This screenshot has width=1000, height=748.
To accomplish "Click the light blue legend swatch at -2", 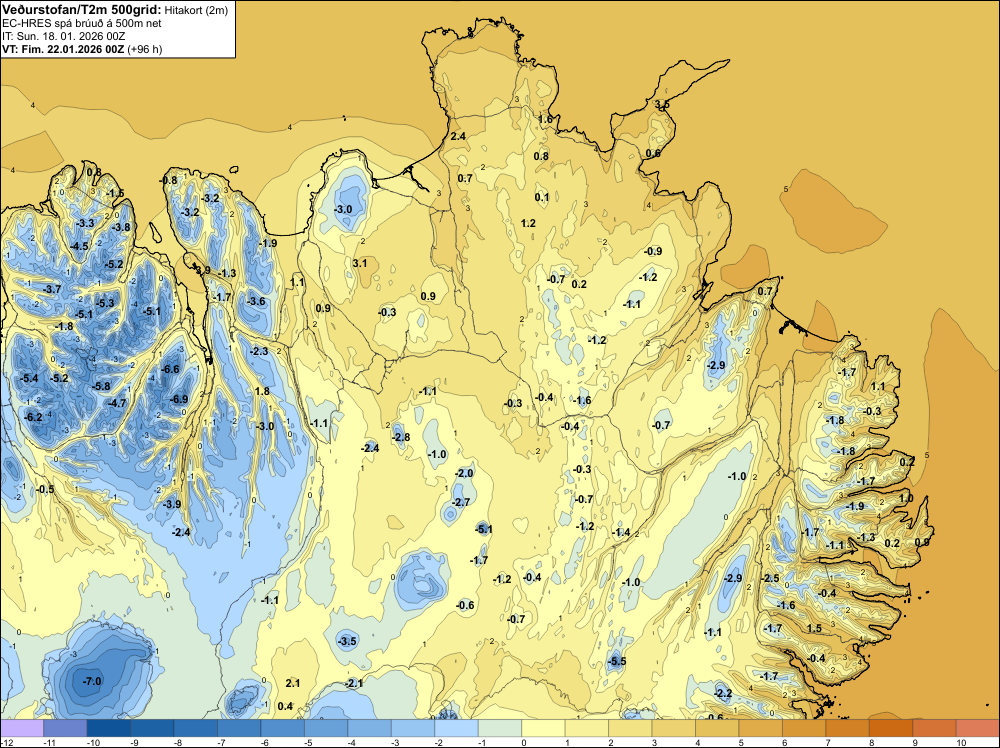I will 457,728.
